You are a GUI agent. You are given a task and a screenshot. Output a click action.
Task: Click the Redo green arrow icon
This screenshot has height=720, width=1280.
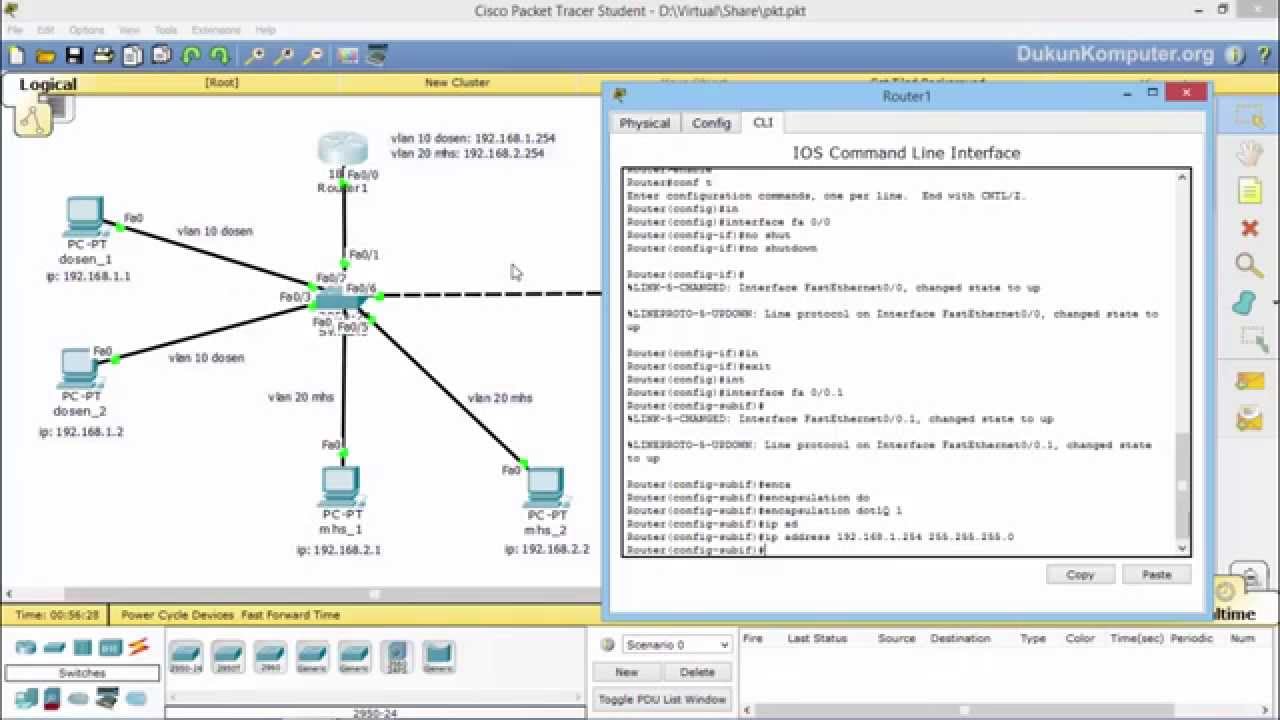click(x=219, y=56)
